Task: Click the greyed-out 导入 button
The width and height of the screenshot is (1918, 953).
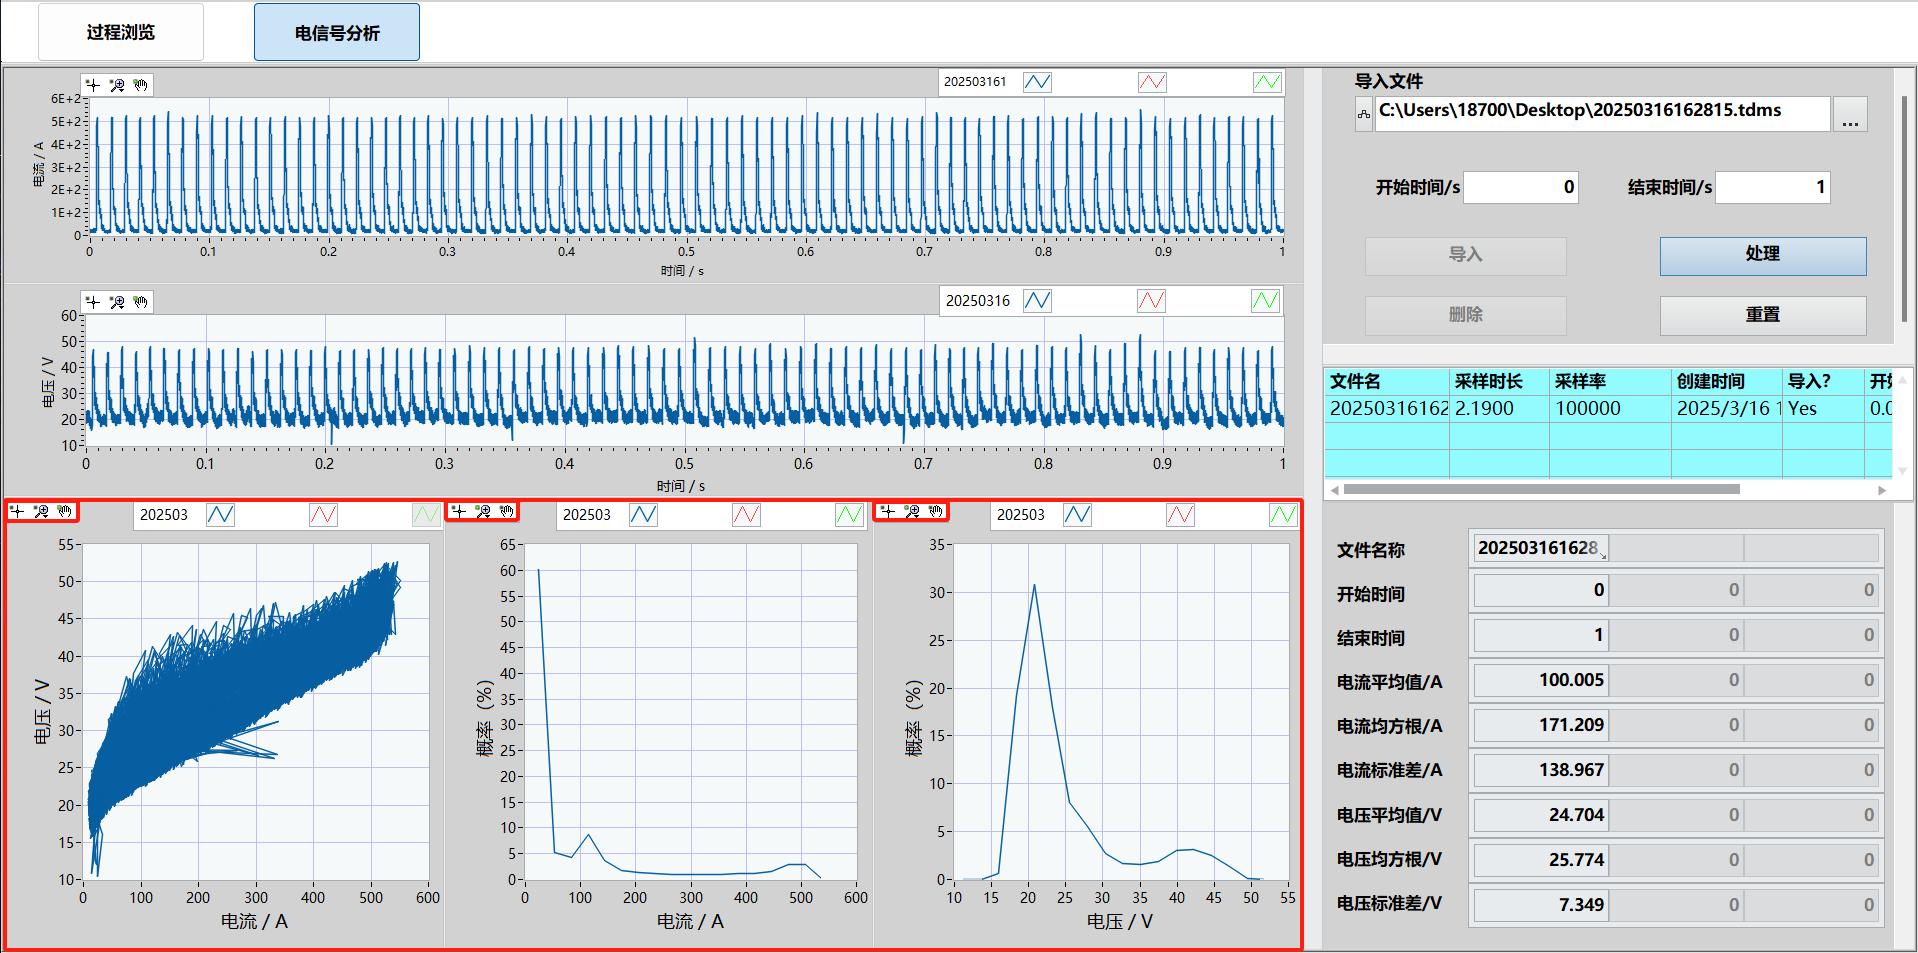Action: (x=1465, y=255)
